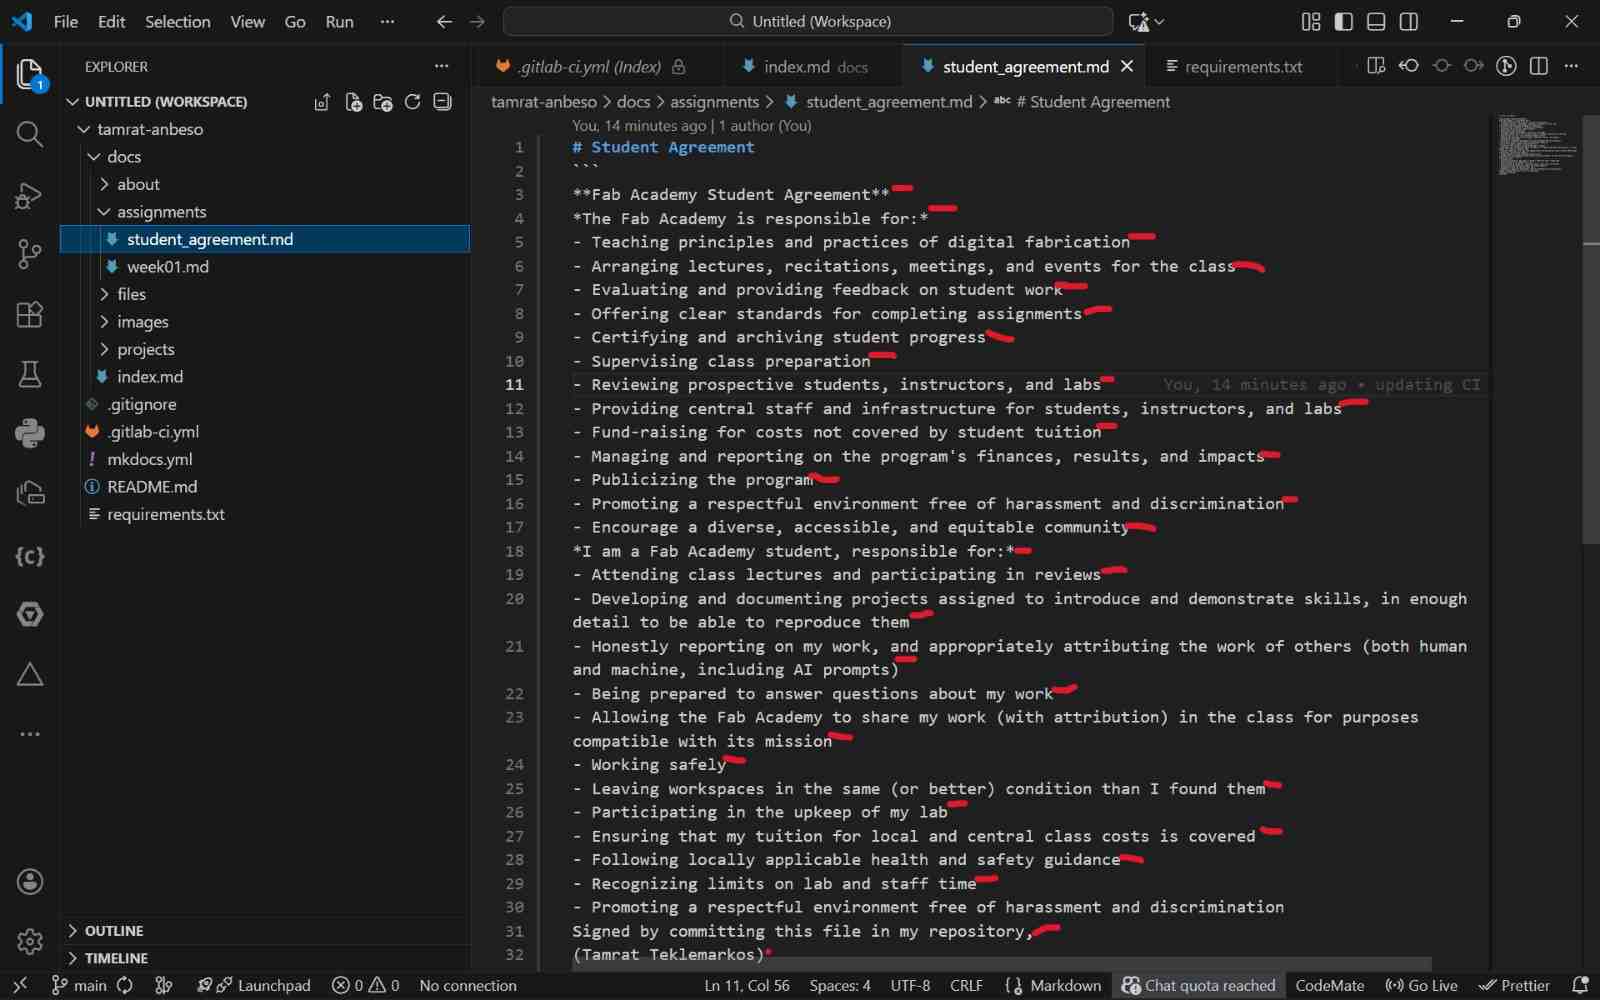Image resolution: width=1600 pixels, height=1000 pixels.
Task: Toggle the Primary Side Bar visibility
Action: tap(1344, 21)
